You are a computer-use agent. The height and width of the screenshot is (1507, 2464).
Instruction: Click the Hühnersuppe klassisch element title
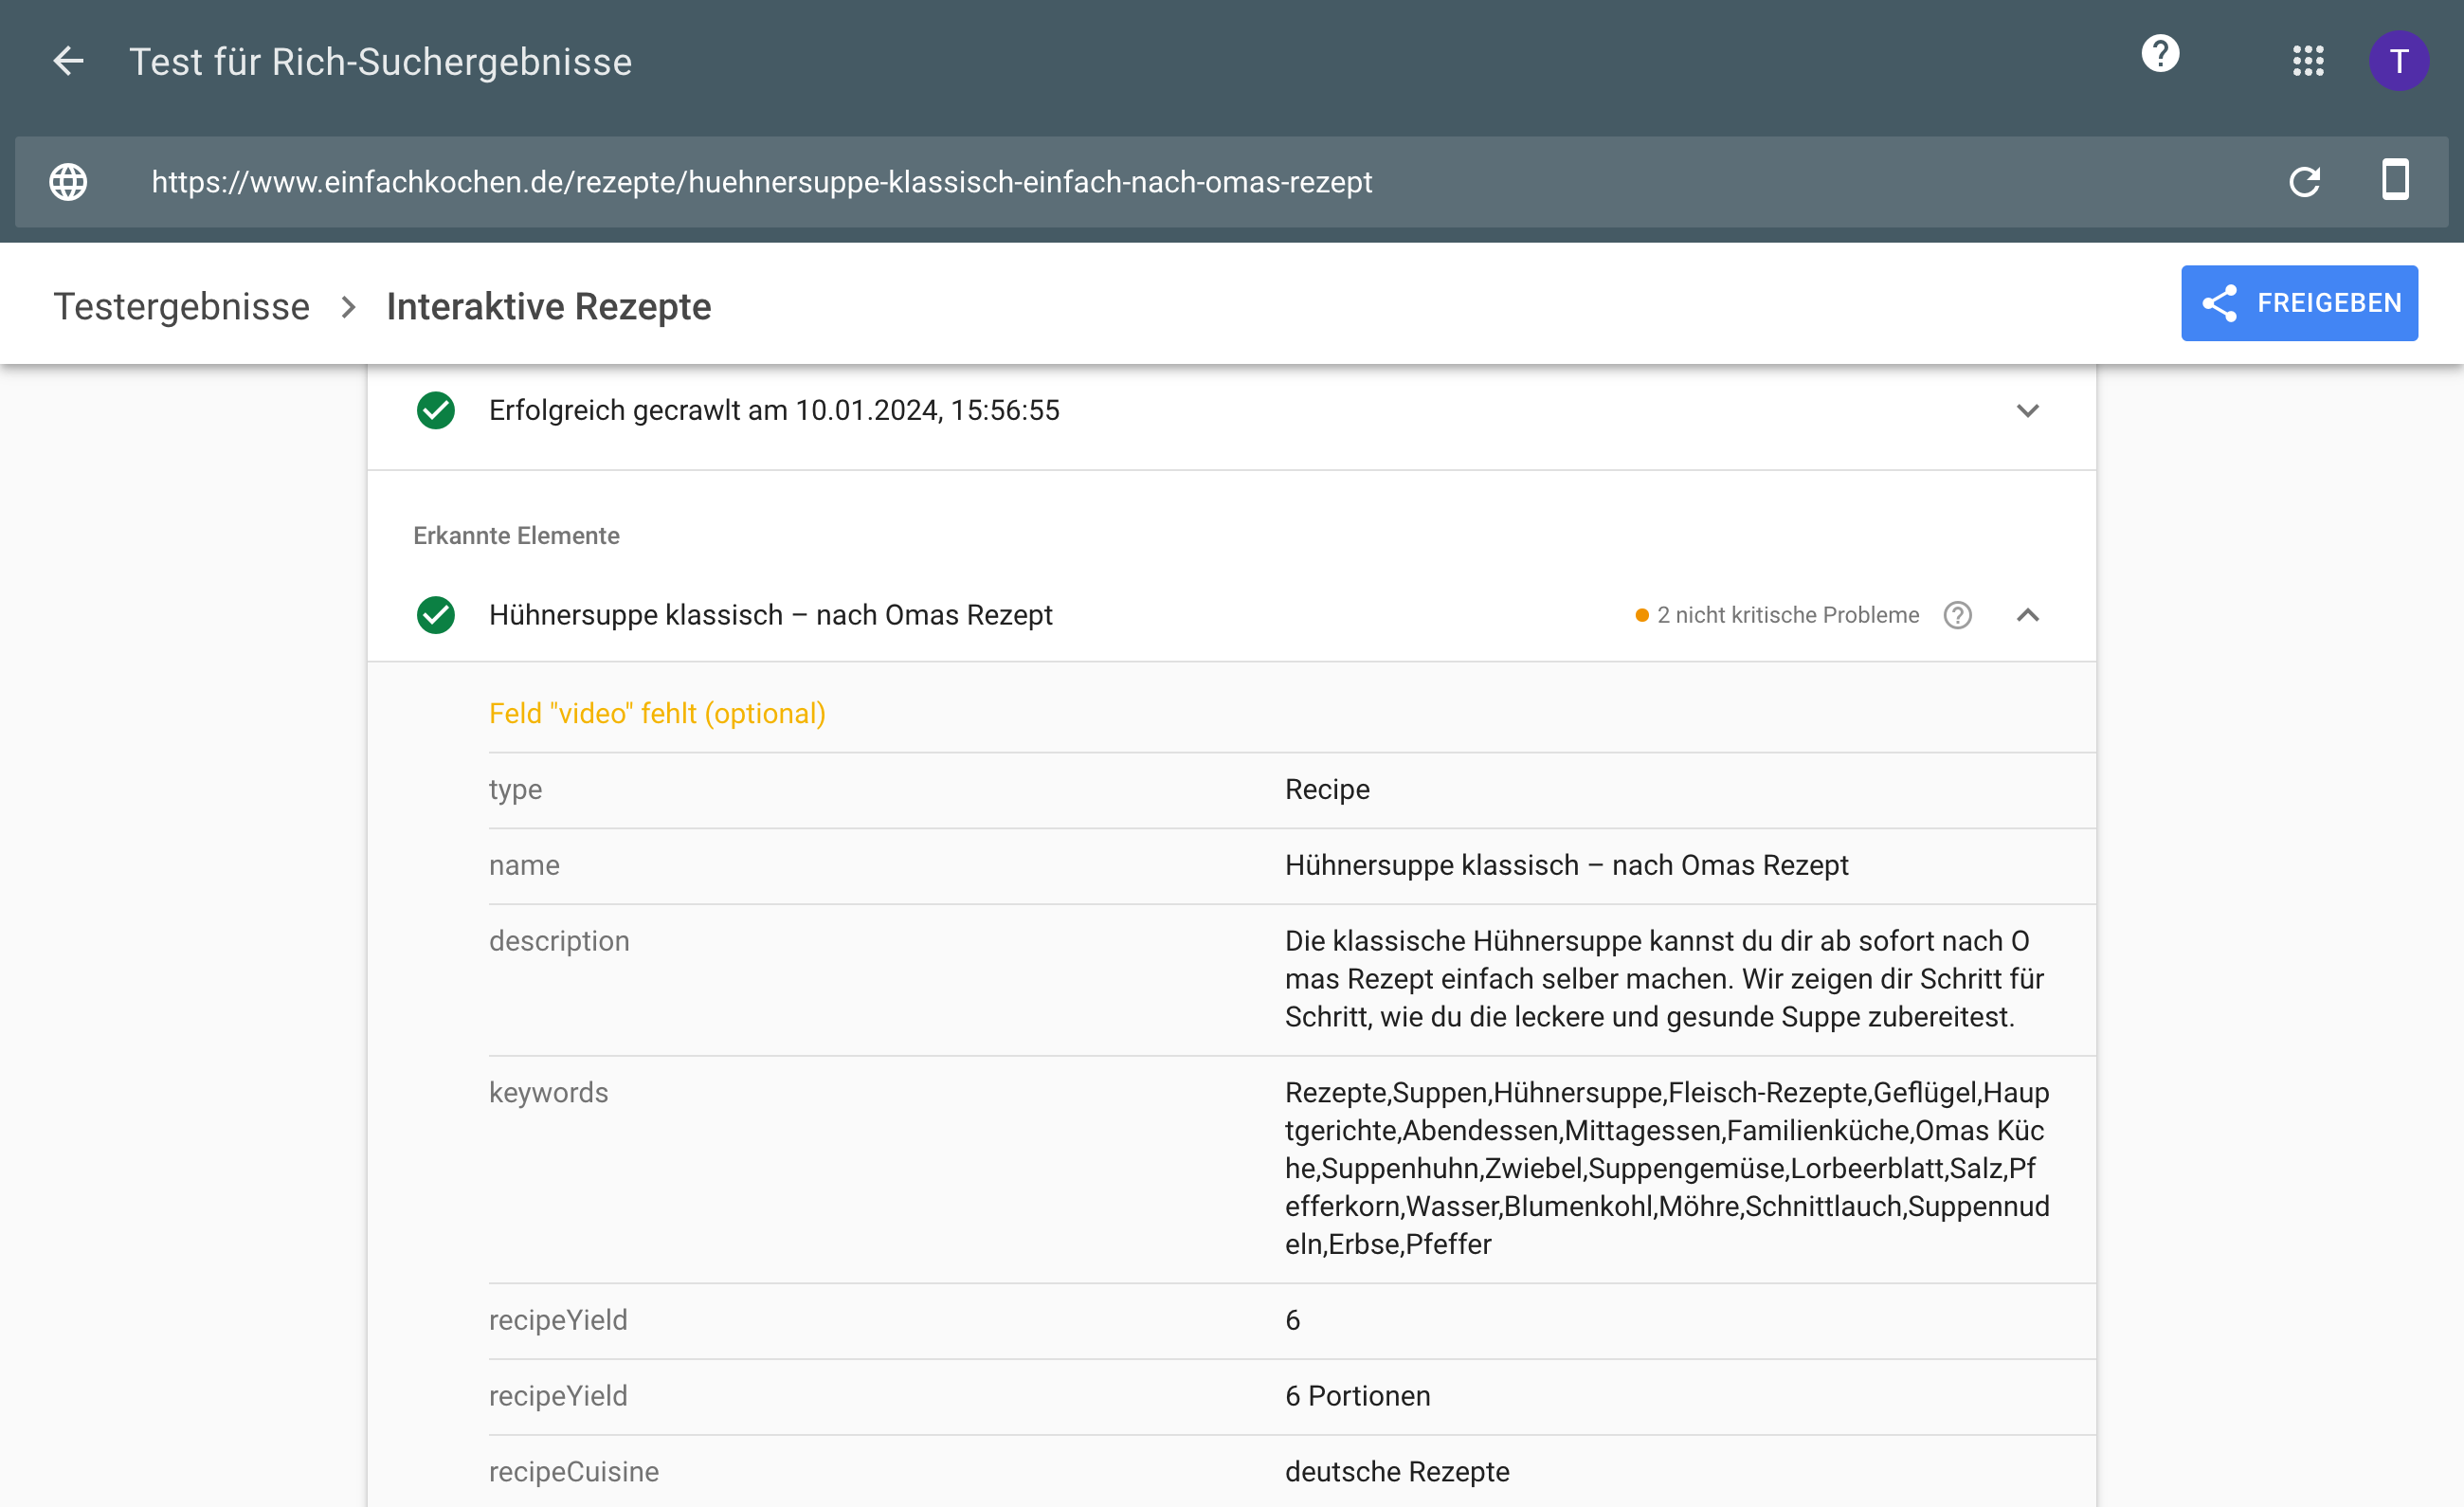[x=770, y=615]
